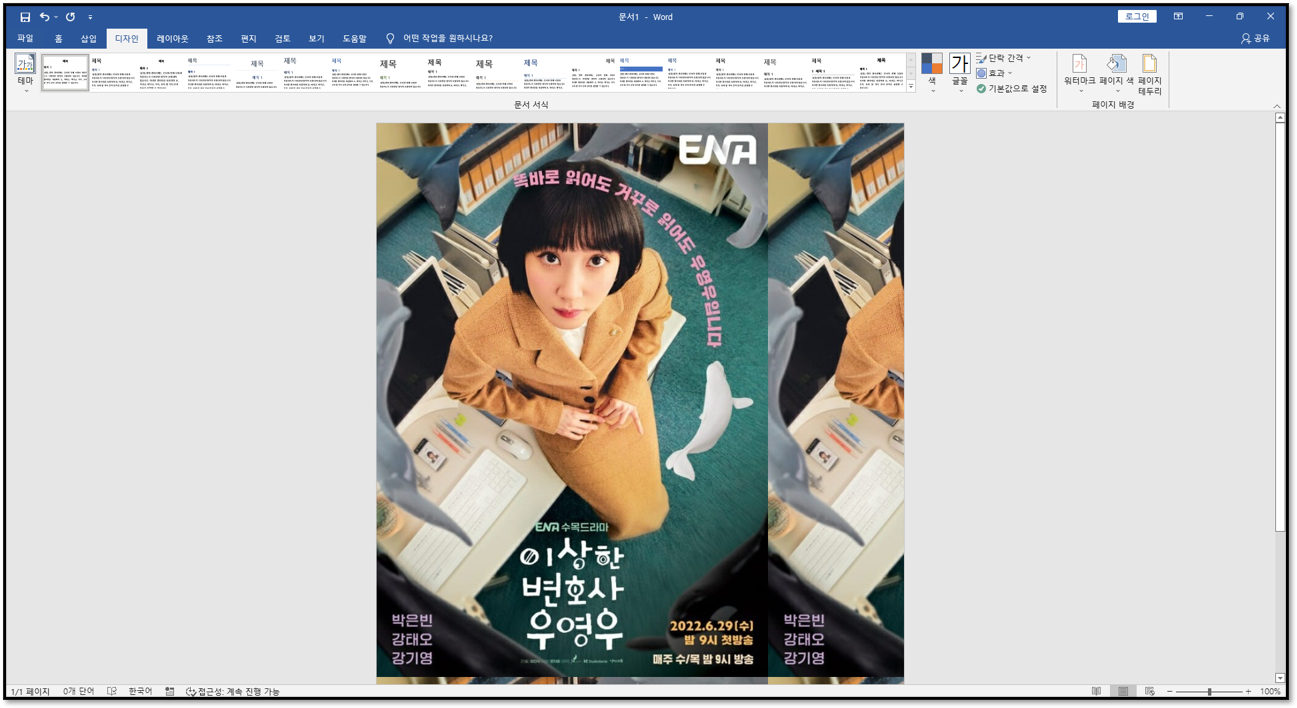
Task: Click 기본값으로 설정 (Set as Default)
Action: [1011, 89]
